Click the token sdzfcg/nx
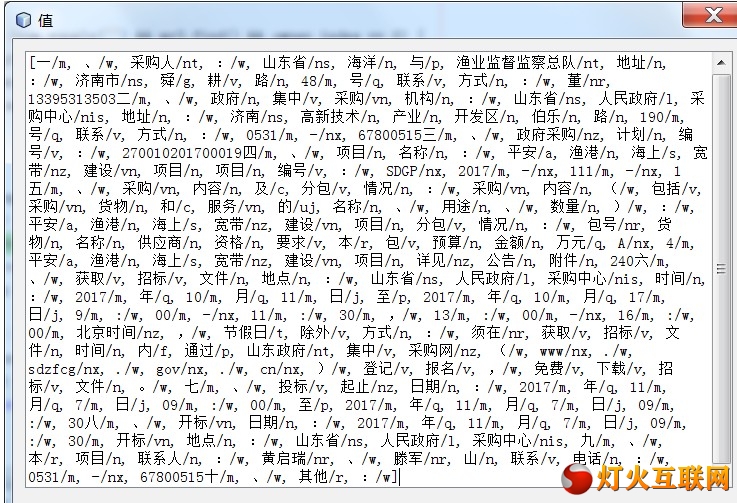 tap(66, 369)
